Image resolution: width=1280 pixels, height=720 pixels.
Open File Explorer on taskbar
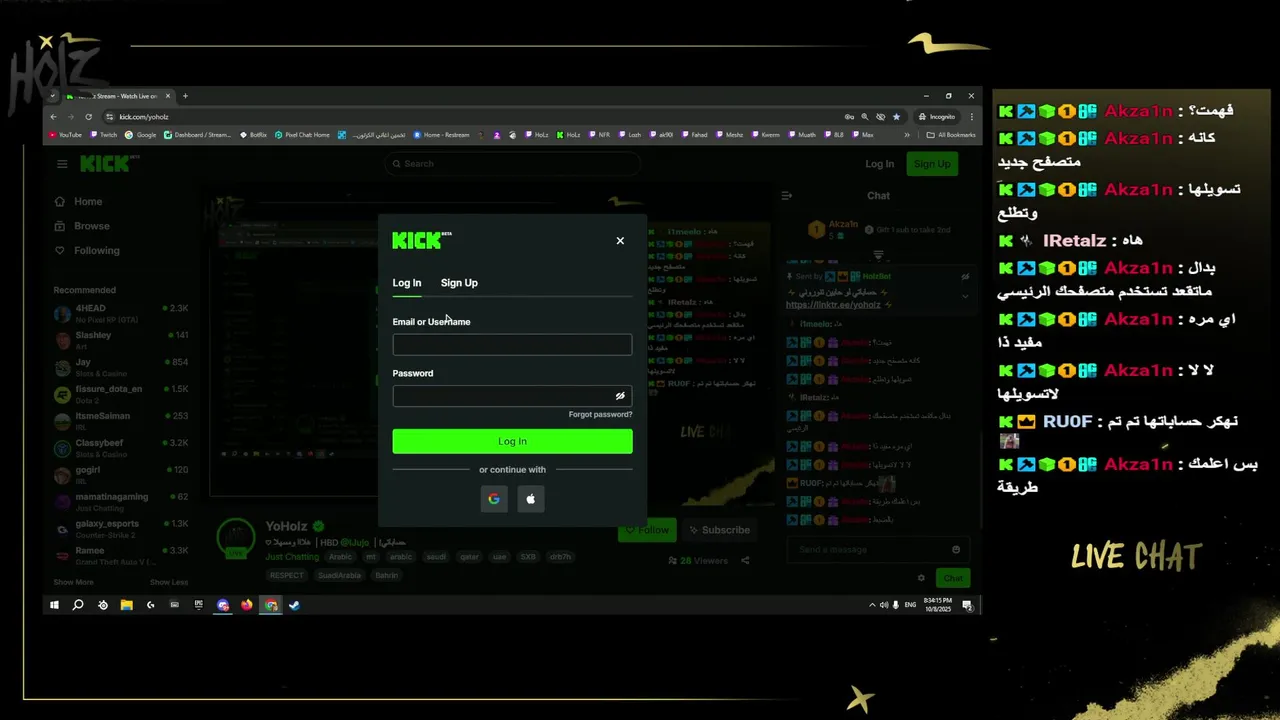127,605
